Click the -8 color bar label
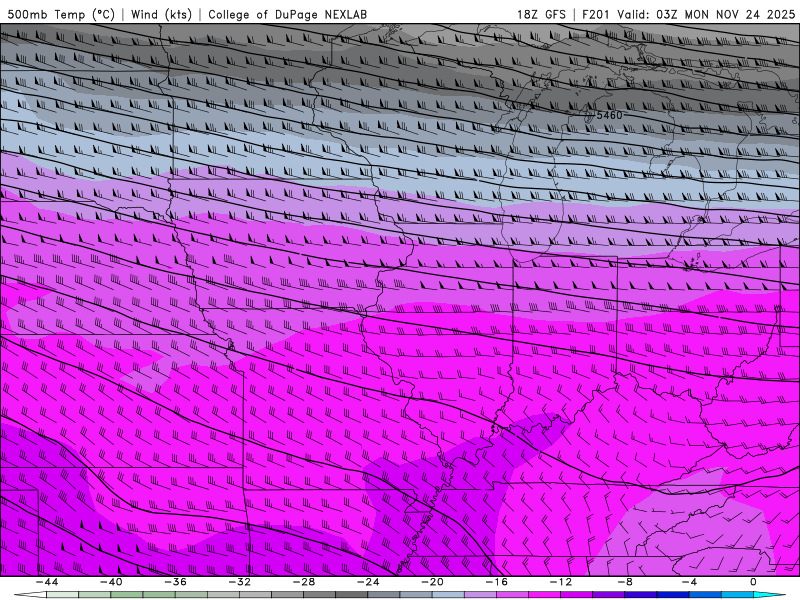 (x=625, y=582)
